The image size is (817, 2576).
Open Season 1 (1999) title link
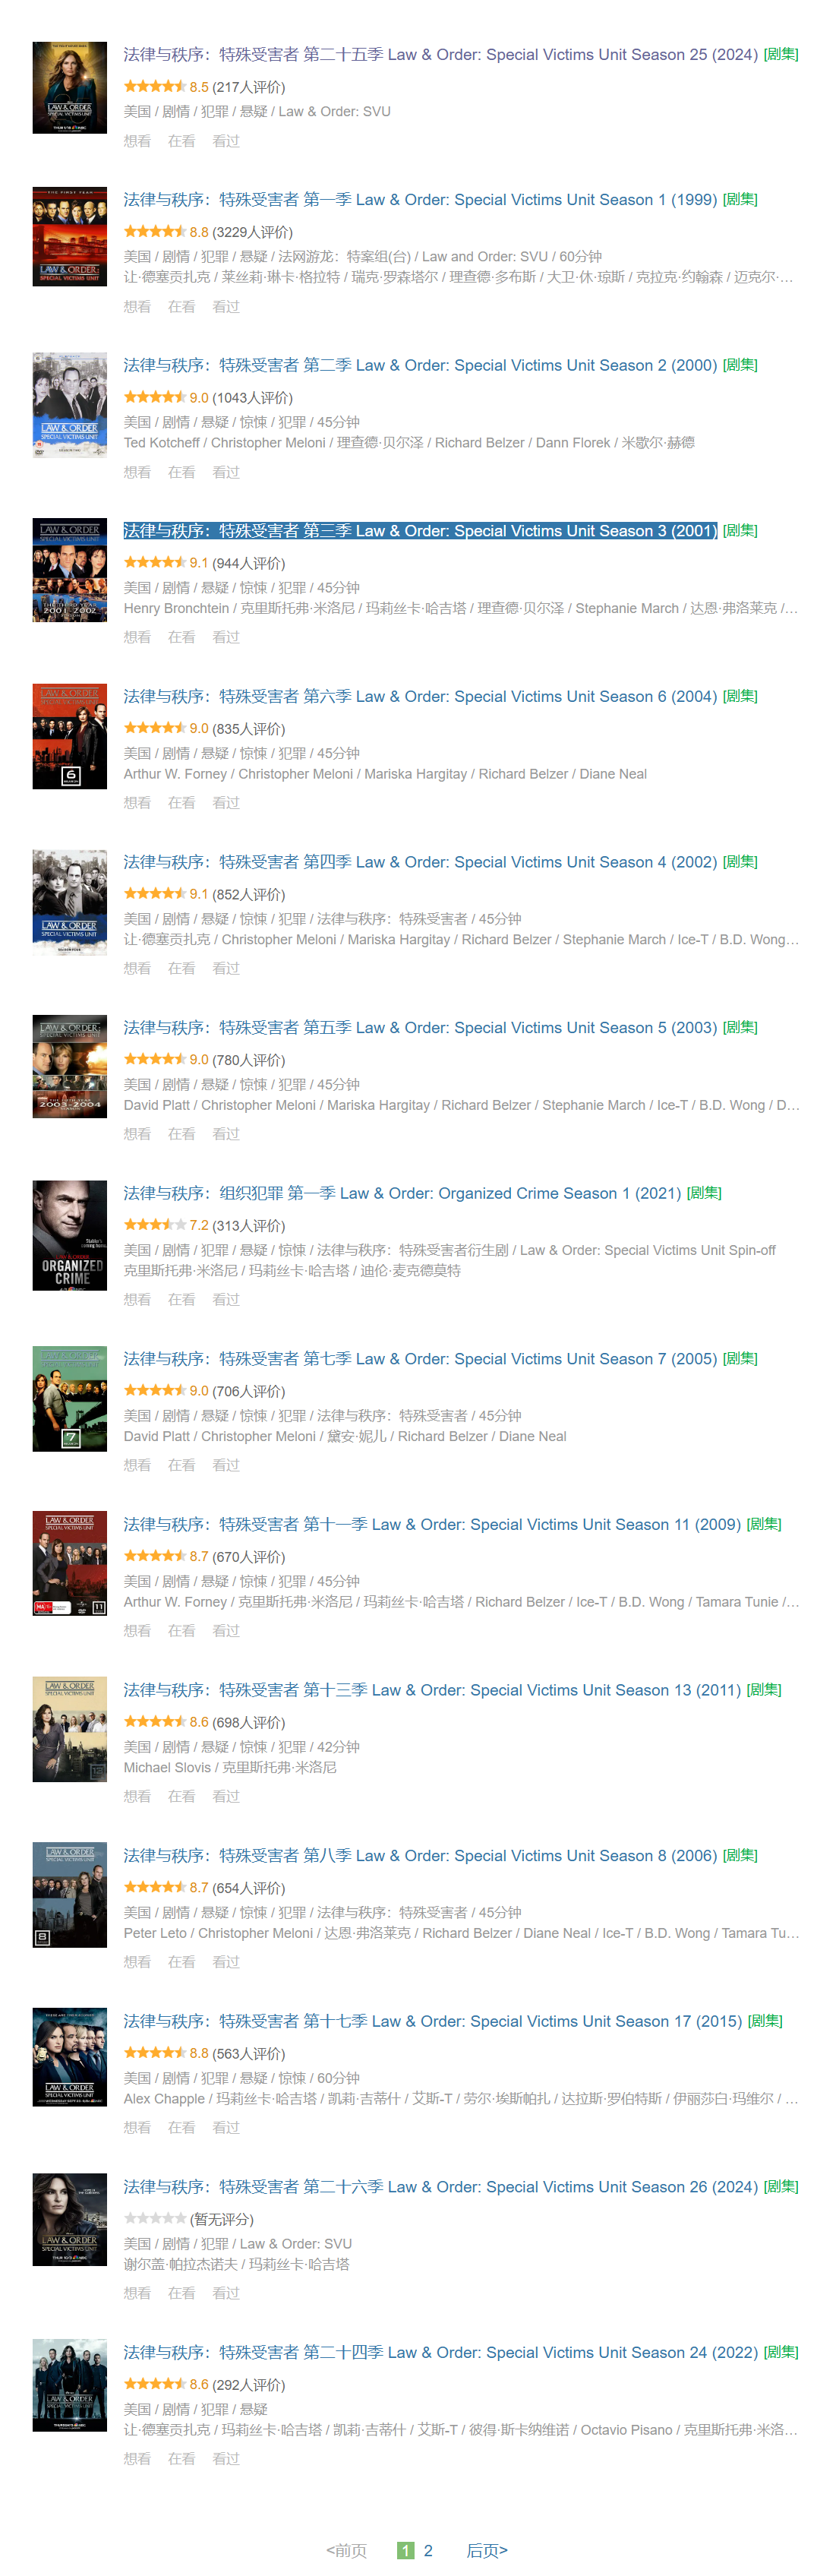(x=420, y=200)
